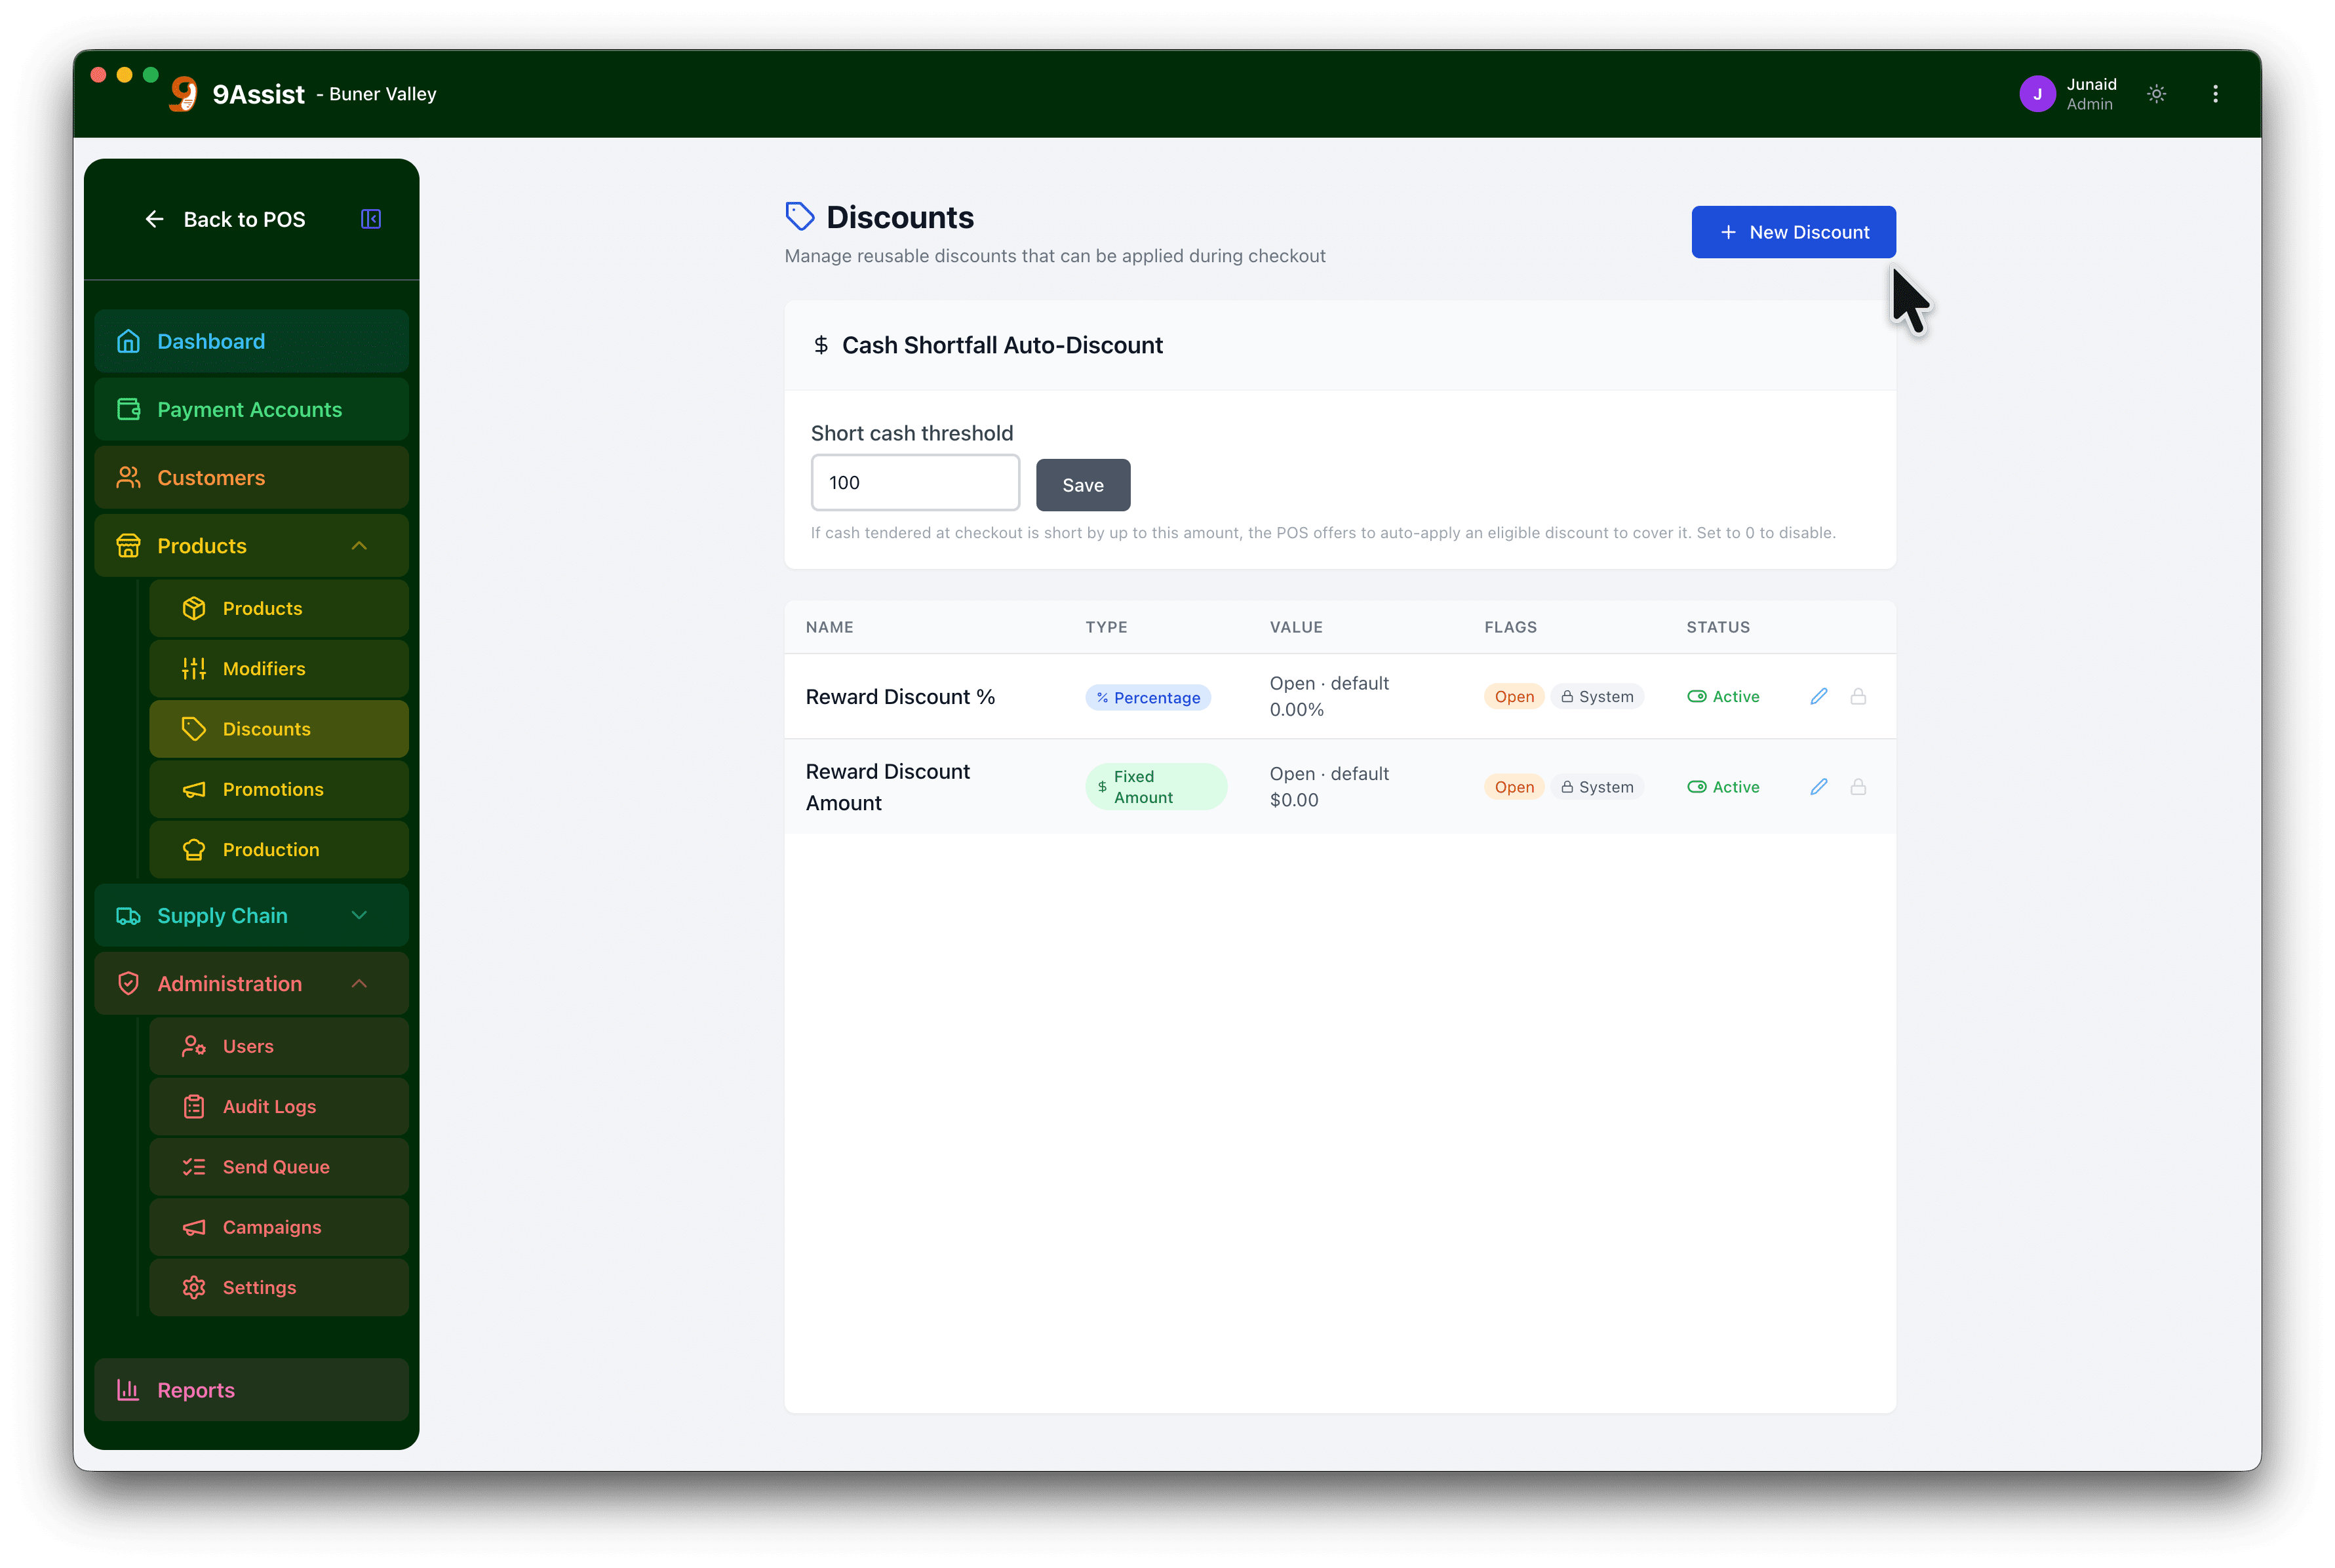Edit the Reward Discount % pencil icon

pos(1818,696)
